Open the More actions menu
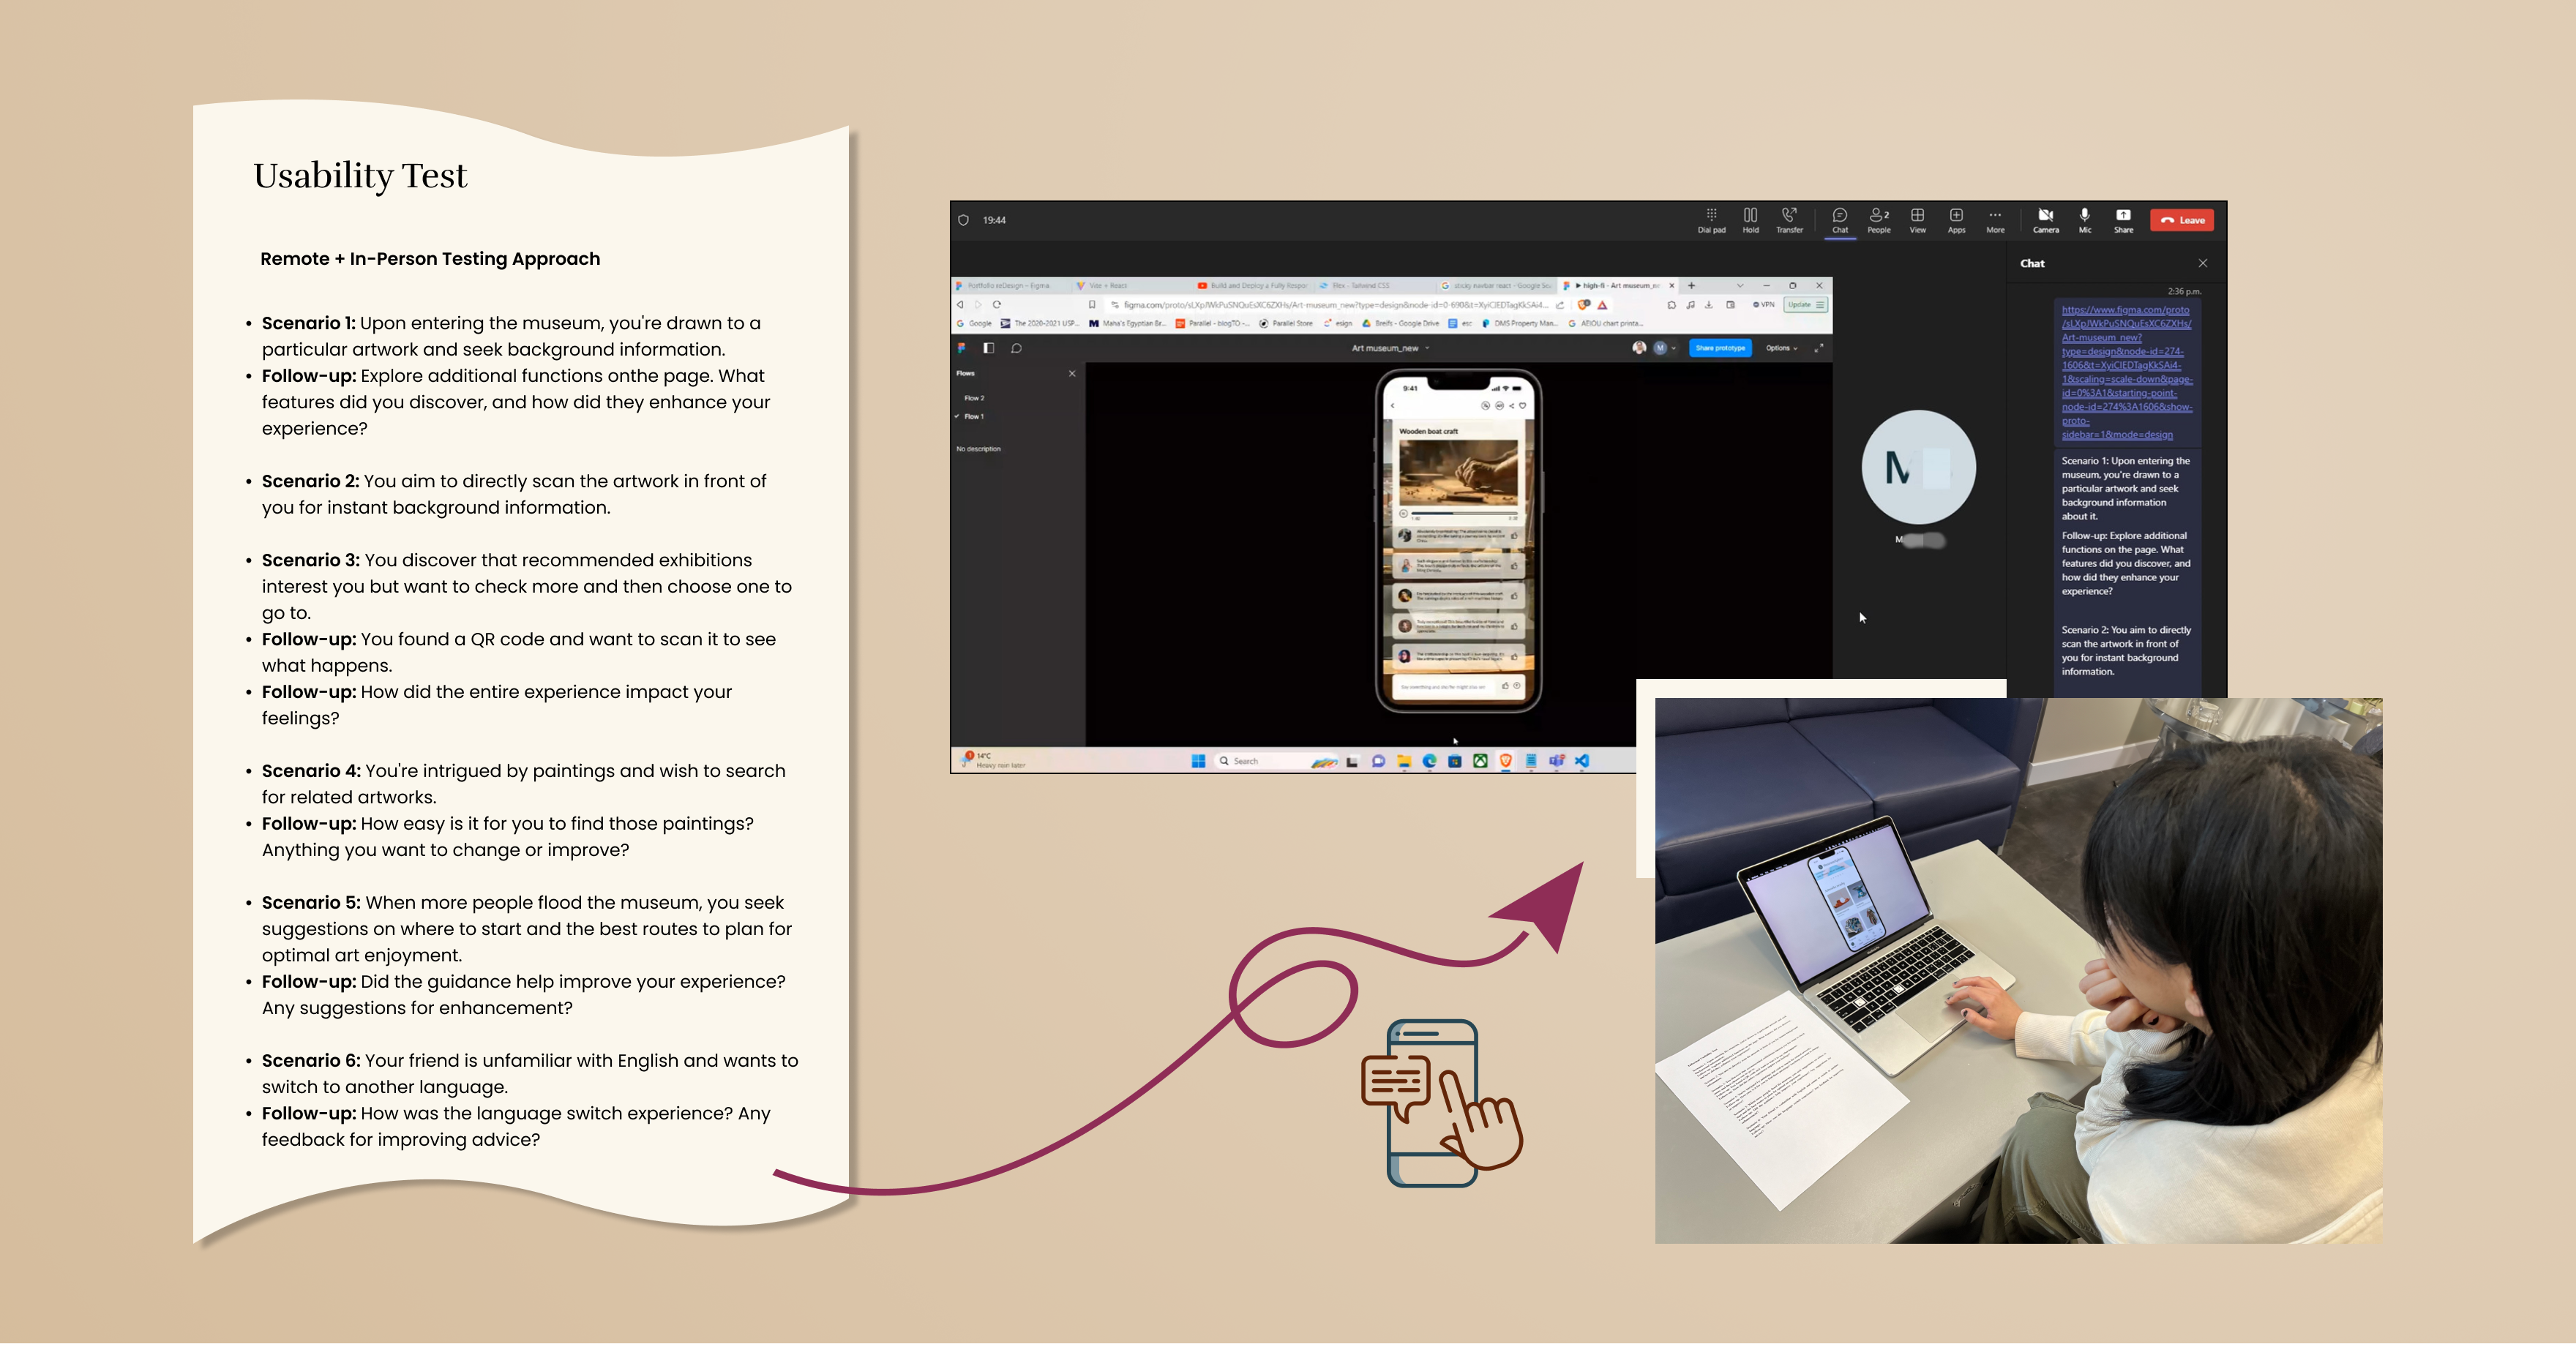The height and width of the screenshot is (1355, 2576). pyautogui.click(x=1995, y=220)
